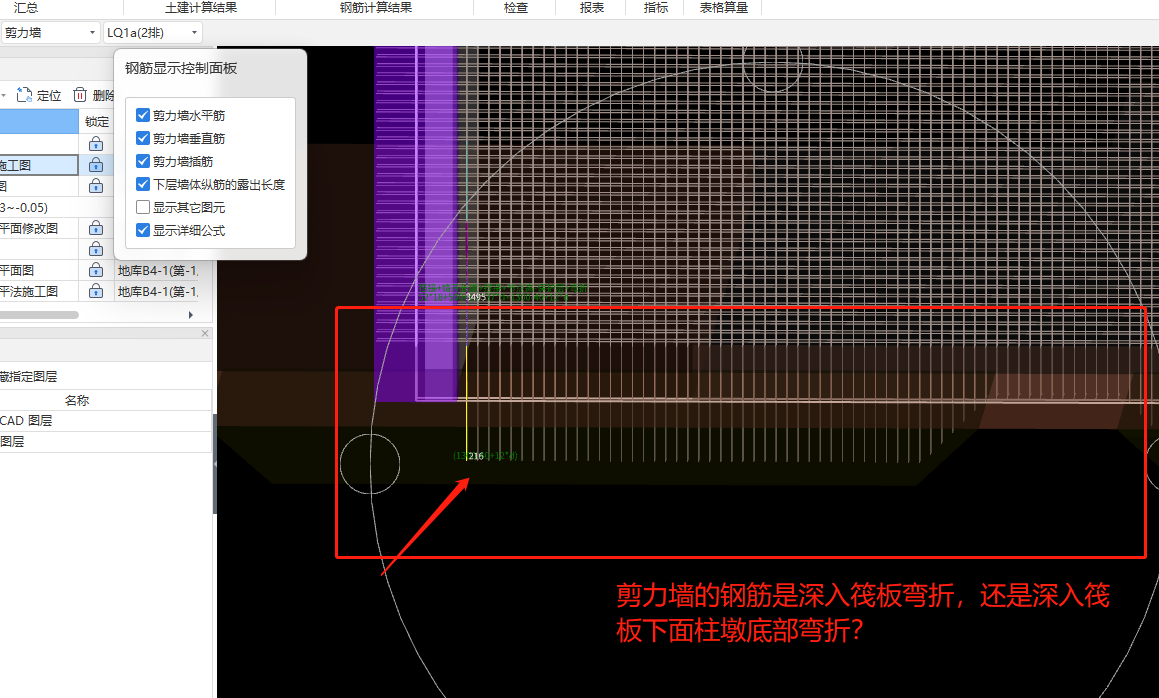1159x698 pixels.
Task: Uncheck 剪力墙水平筋 checkbox
Action: [x=143, y=115]
